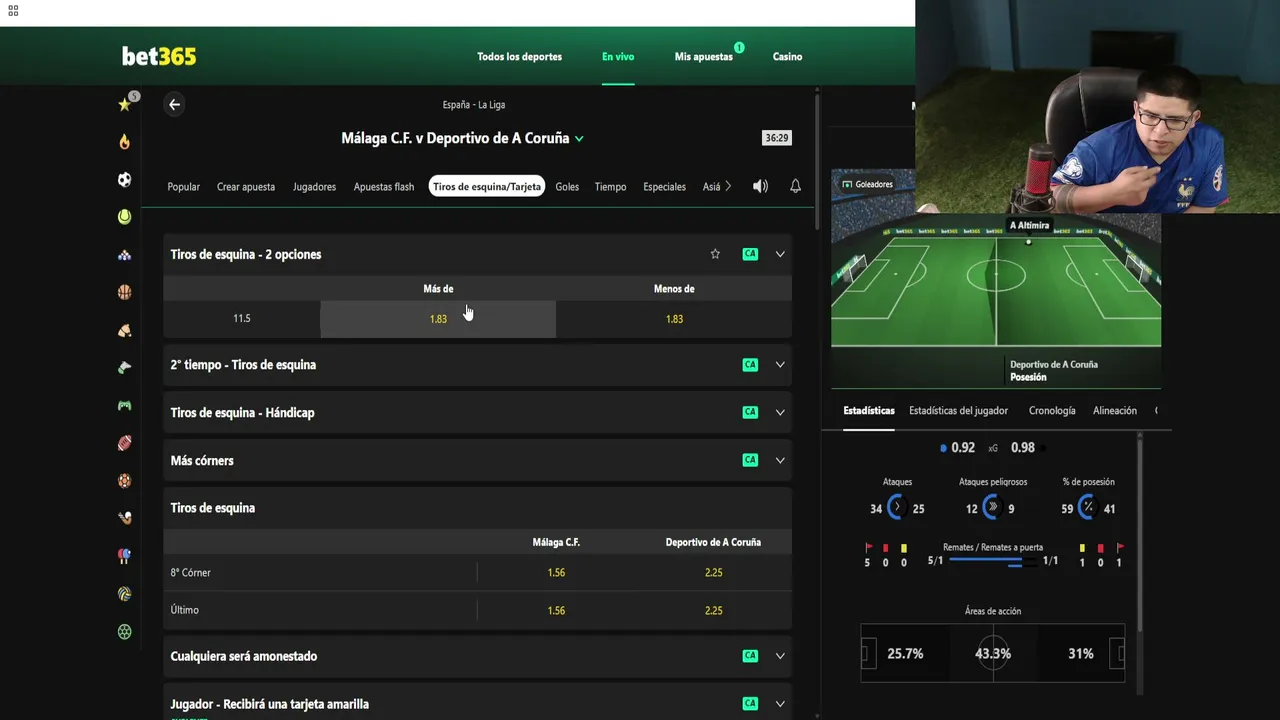Viewport: 1280px width, 720px height.
Task: Select the green ball icon at the sidebar bottom
Action: point(124,632)
